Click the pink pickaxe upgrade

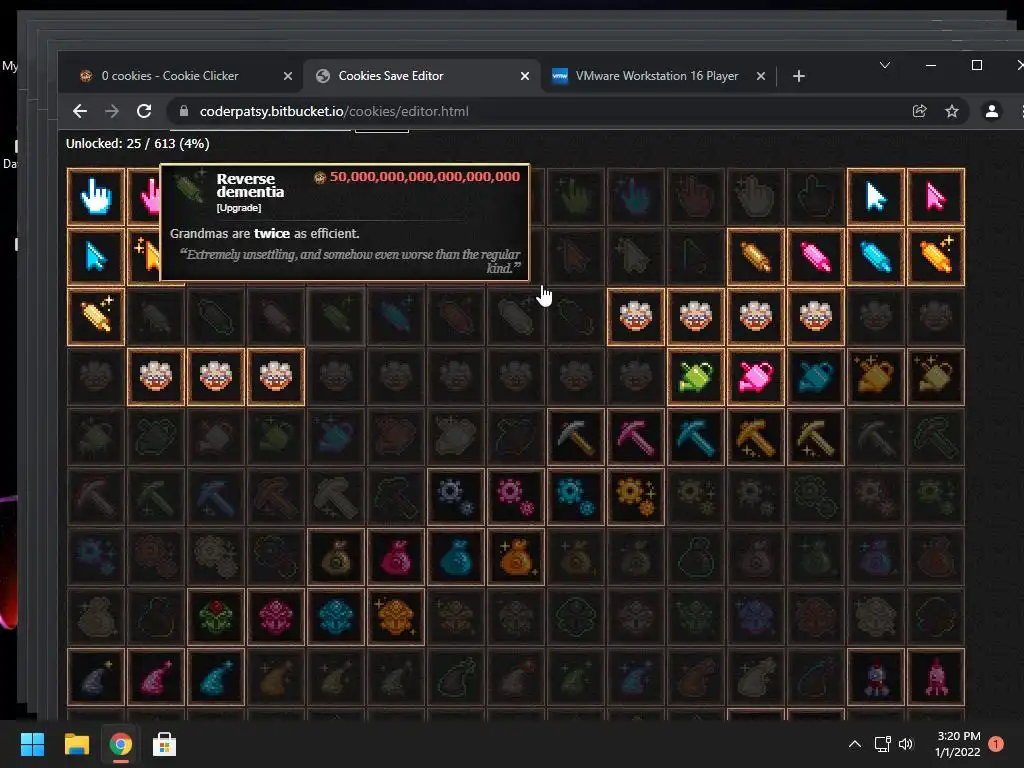(635, 437)
